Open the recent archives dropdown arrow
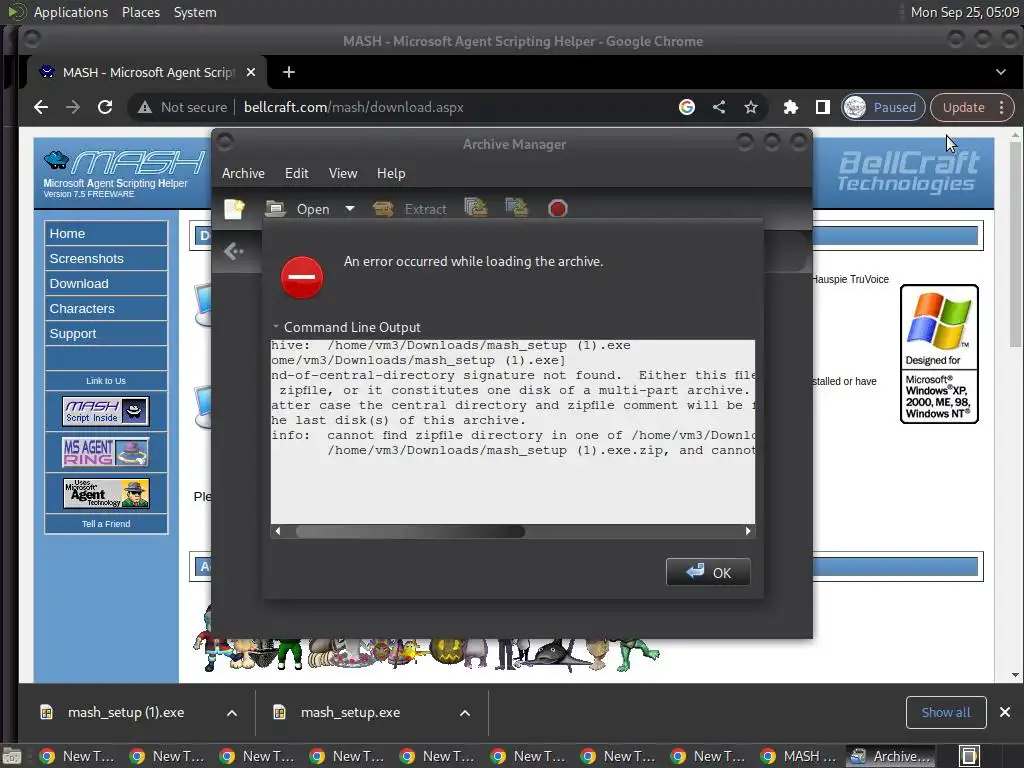This screenshot has width=1024, height=768. [x=350, y=209]
